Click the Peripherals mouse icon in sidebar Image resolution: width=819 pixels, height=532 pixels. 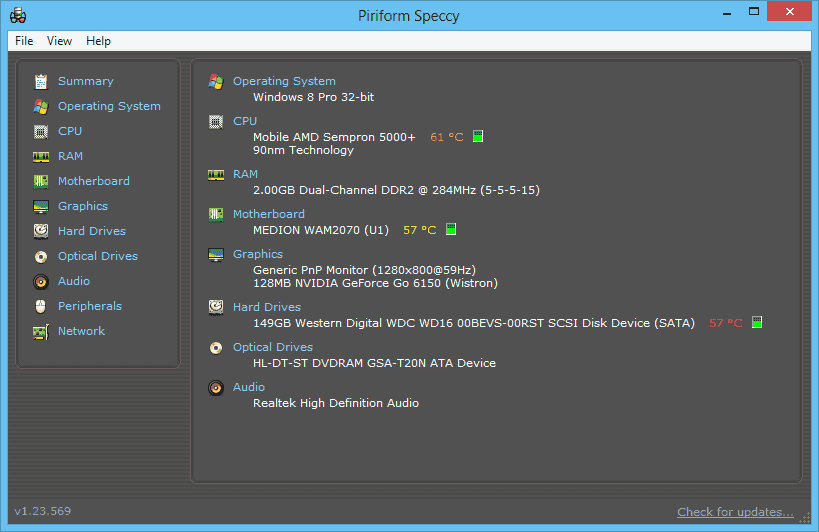click(41, 306)
